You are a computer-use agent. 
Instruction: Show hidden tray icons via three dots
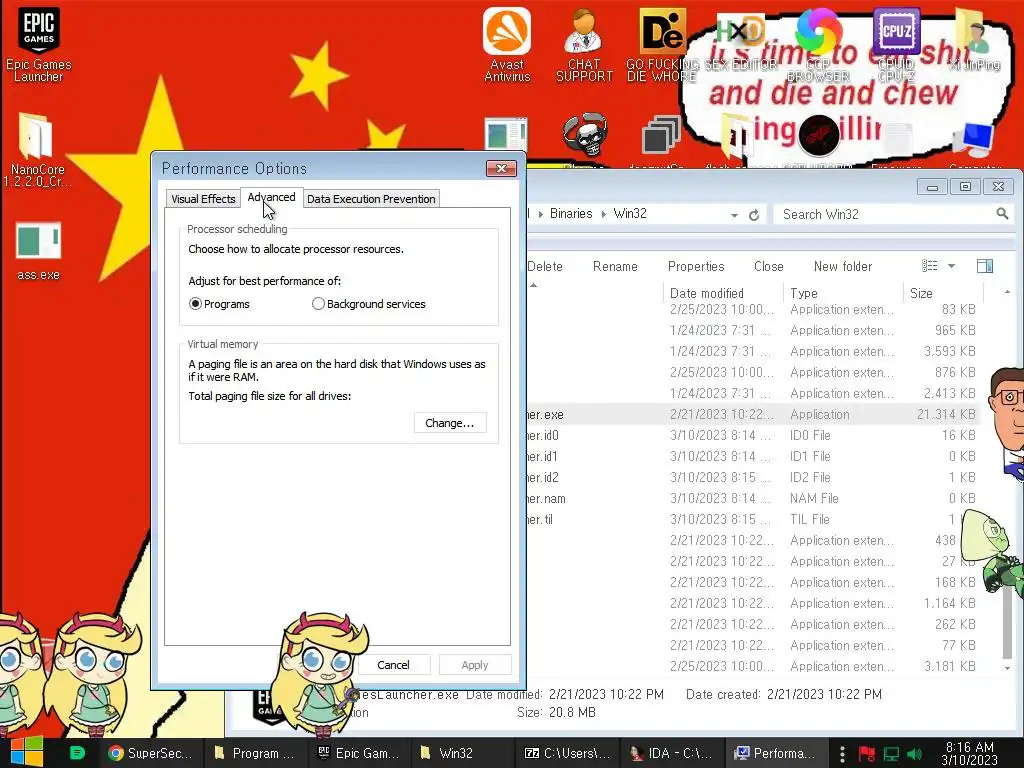842,754
